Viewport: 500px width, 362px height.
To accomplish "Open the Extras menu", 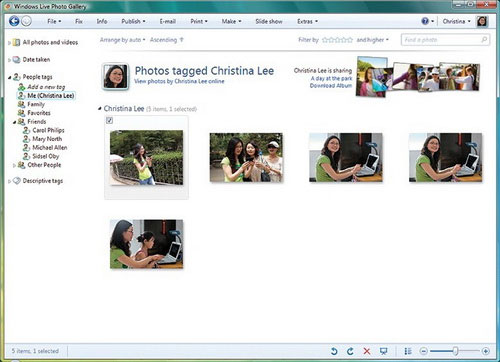I will [x=307, y=21].
